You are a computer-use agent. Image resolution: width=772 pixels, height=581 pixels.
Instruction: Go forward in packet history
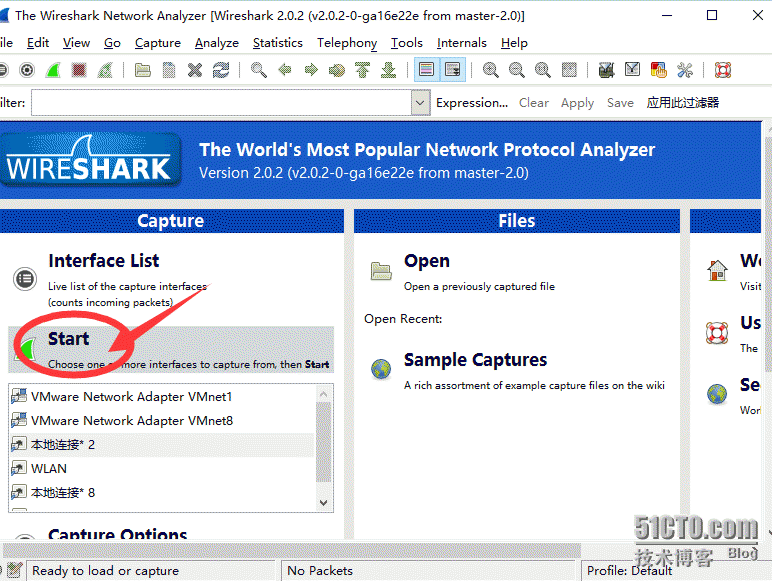311,70
